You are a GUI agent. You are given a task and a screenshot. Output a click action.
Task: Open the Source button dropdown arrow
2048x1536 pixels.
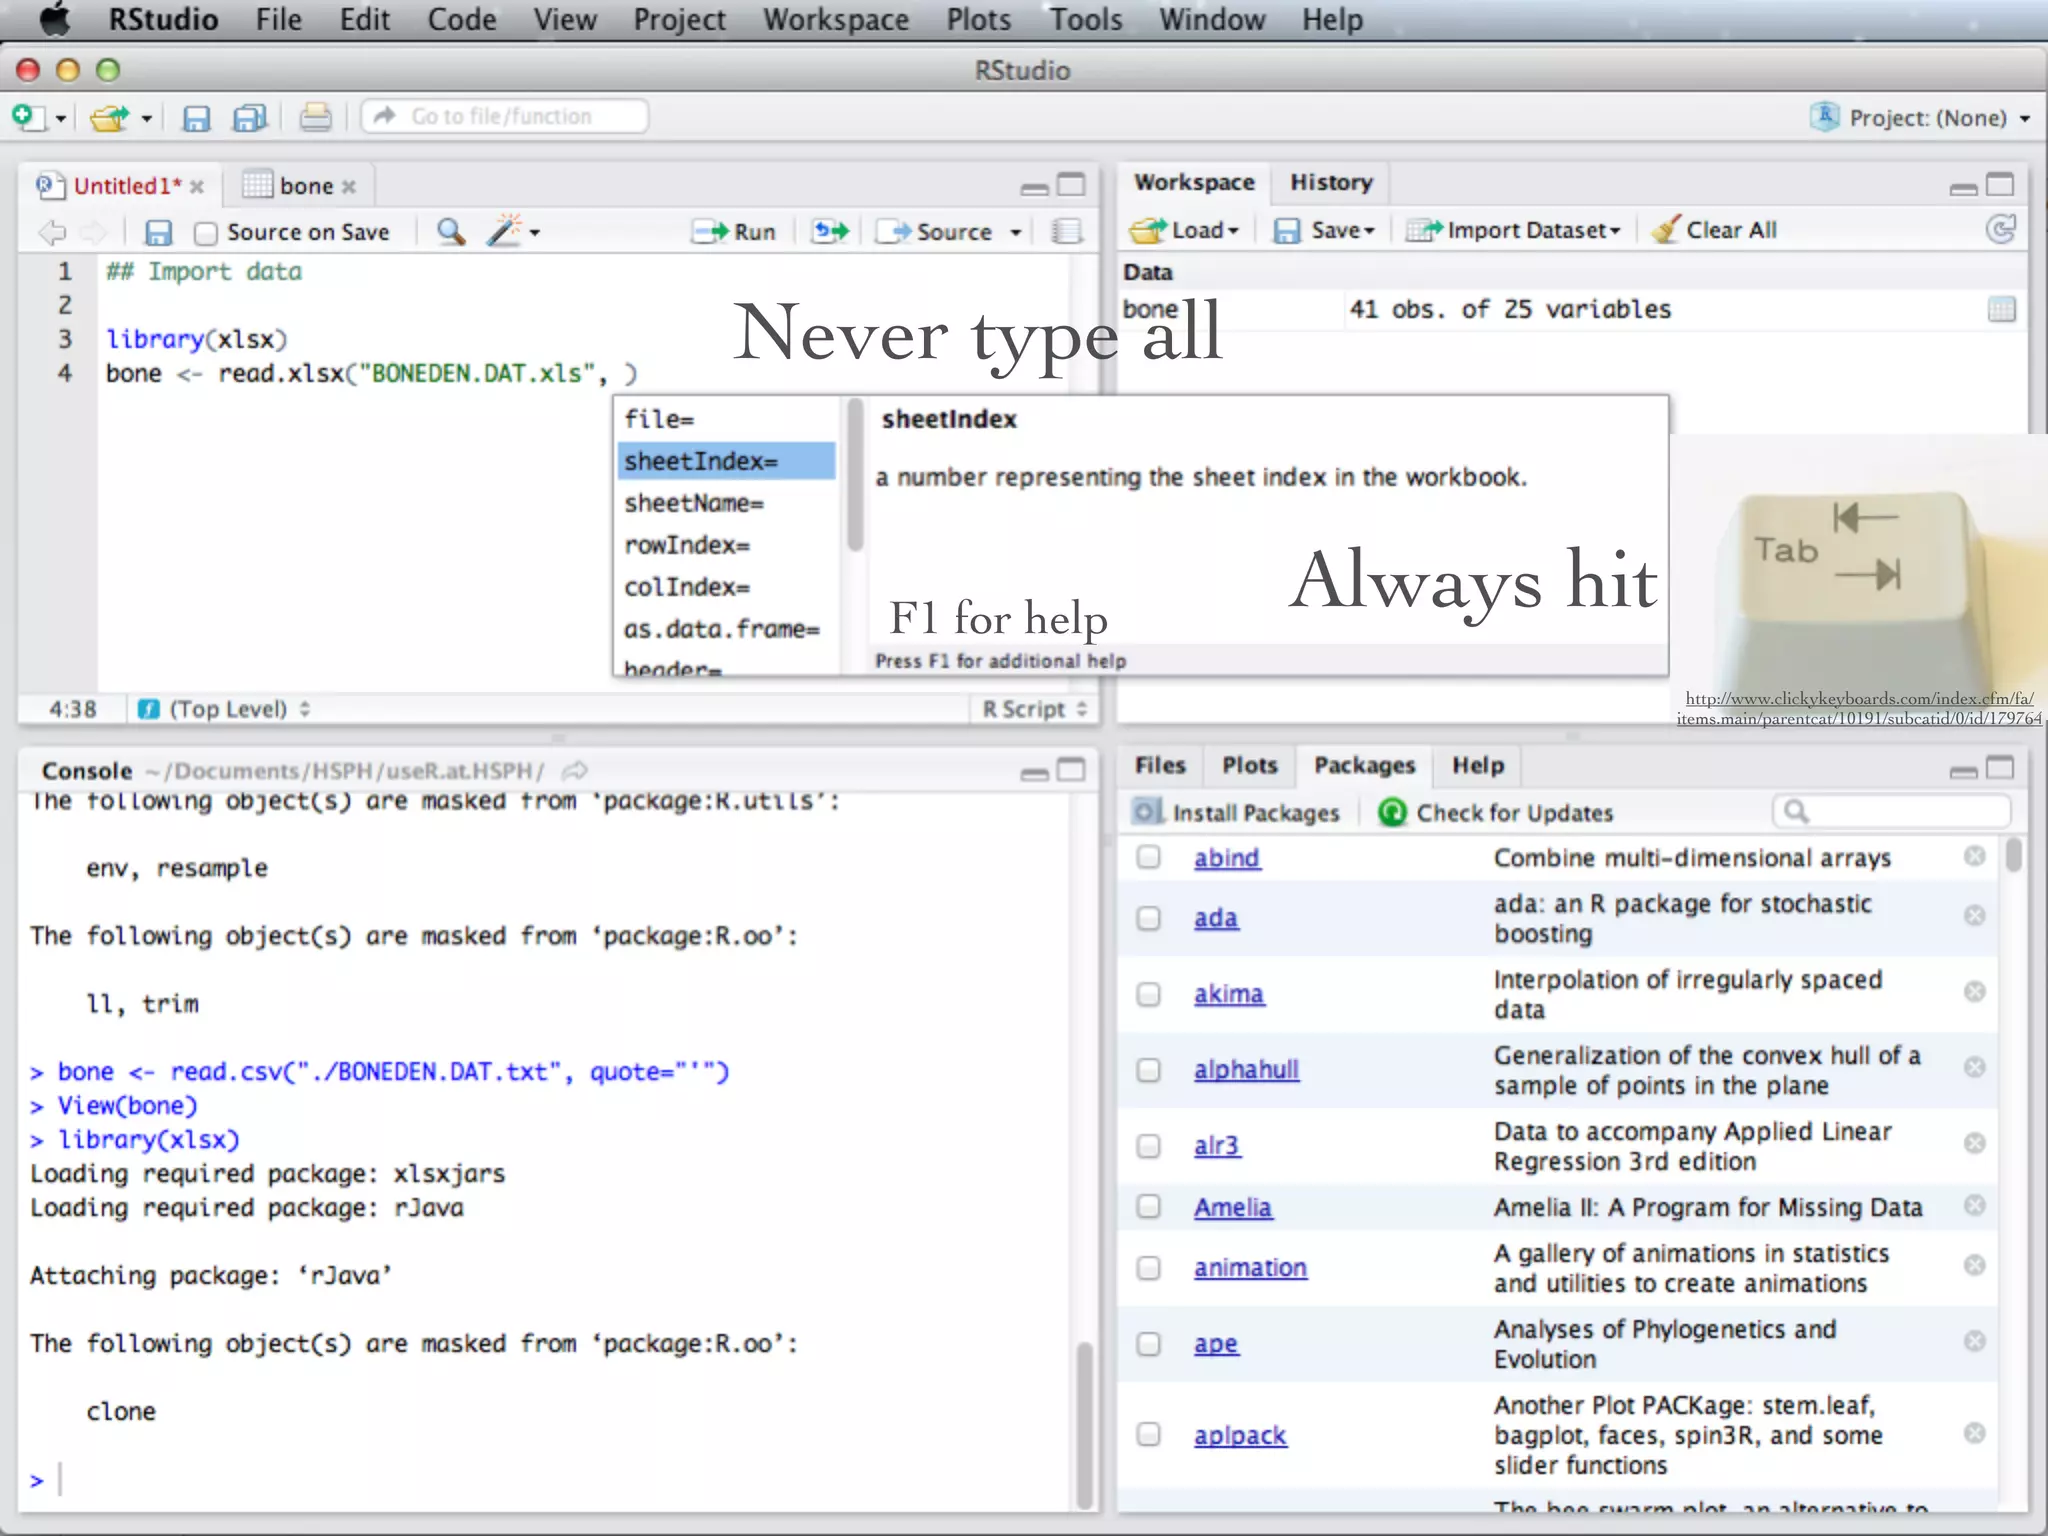coord(1016,232)
